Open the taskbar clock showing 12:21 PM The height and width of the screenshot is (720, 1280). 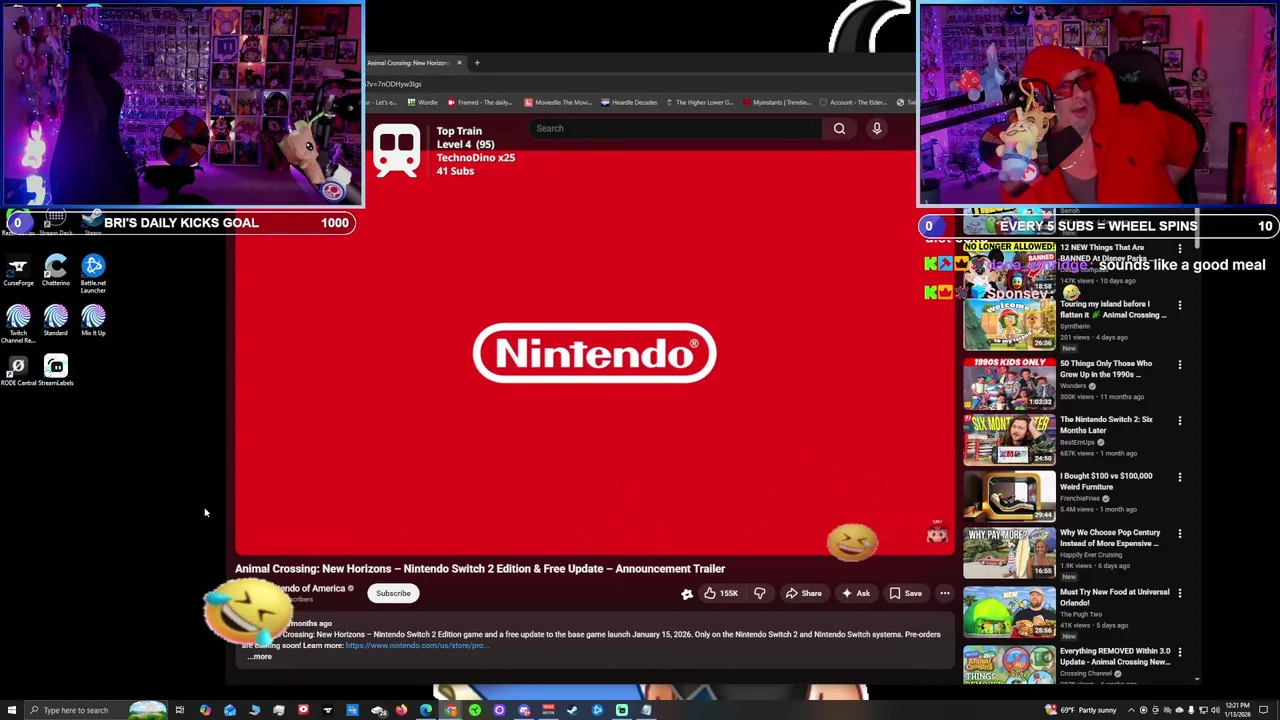click(x=1238, y=710)
